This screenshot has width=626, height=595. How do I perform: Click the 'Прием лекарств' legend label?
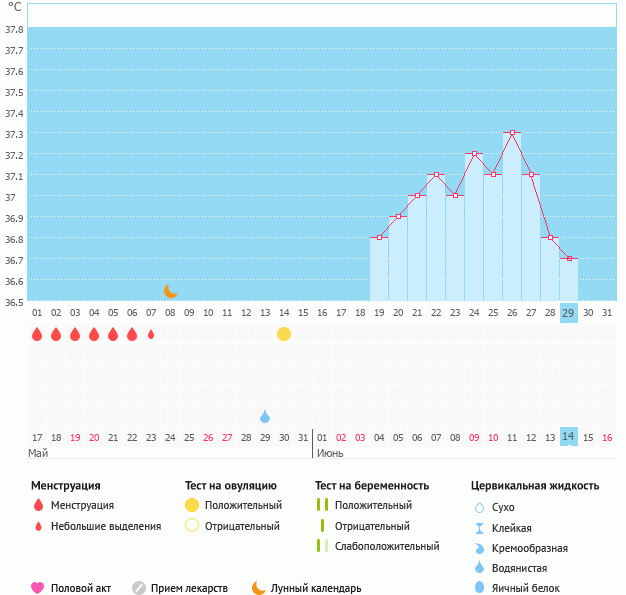[x=189, y=588]
